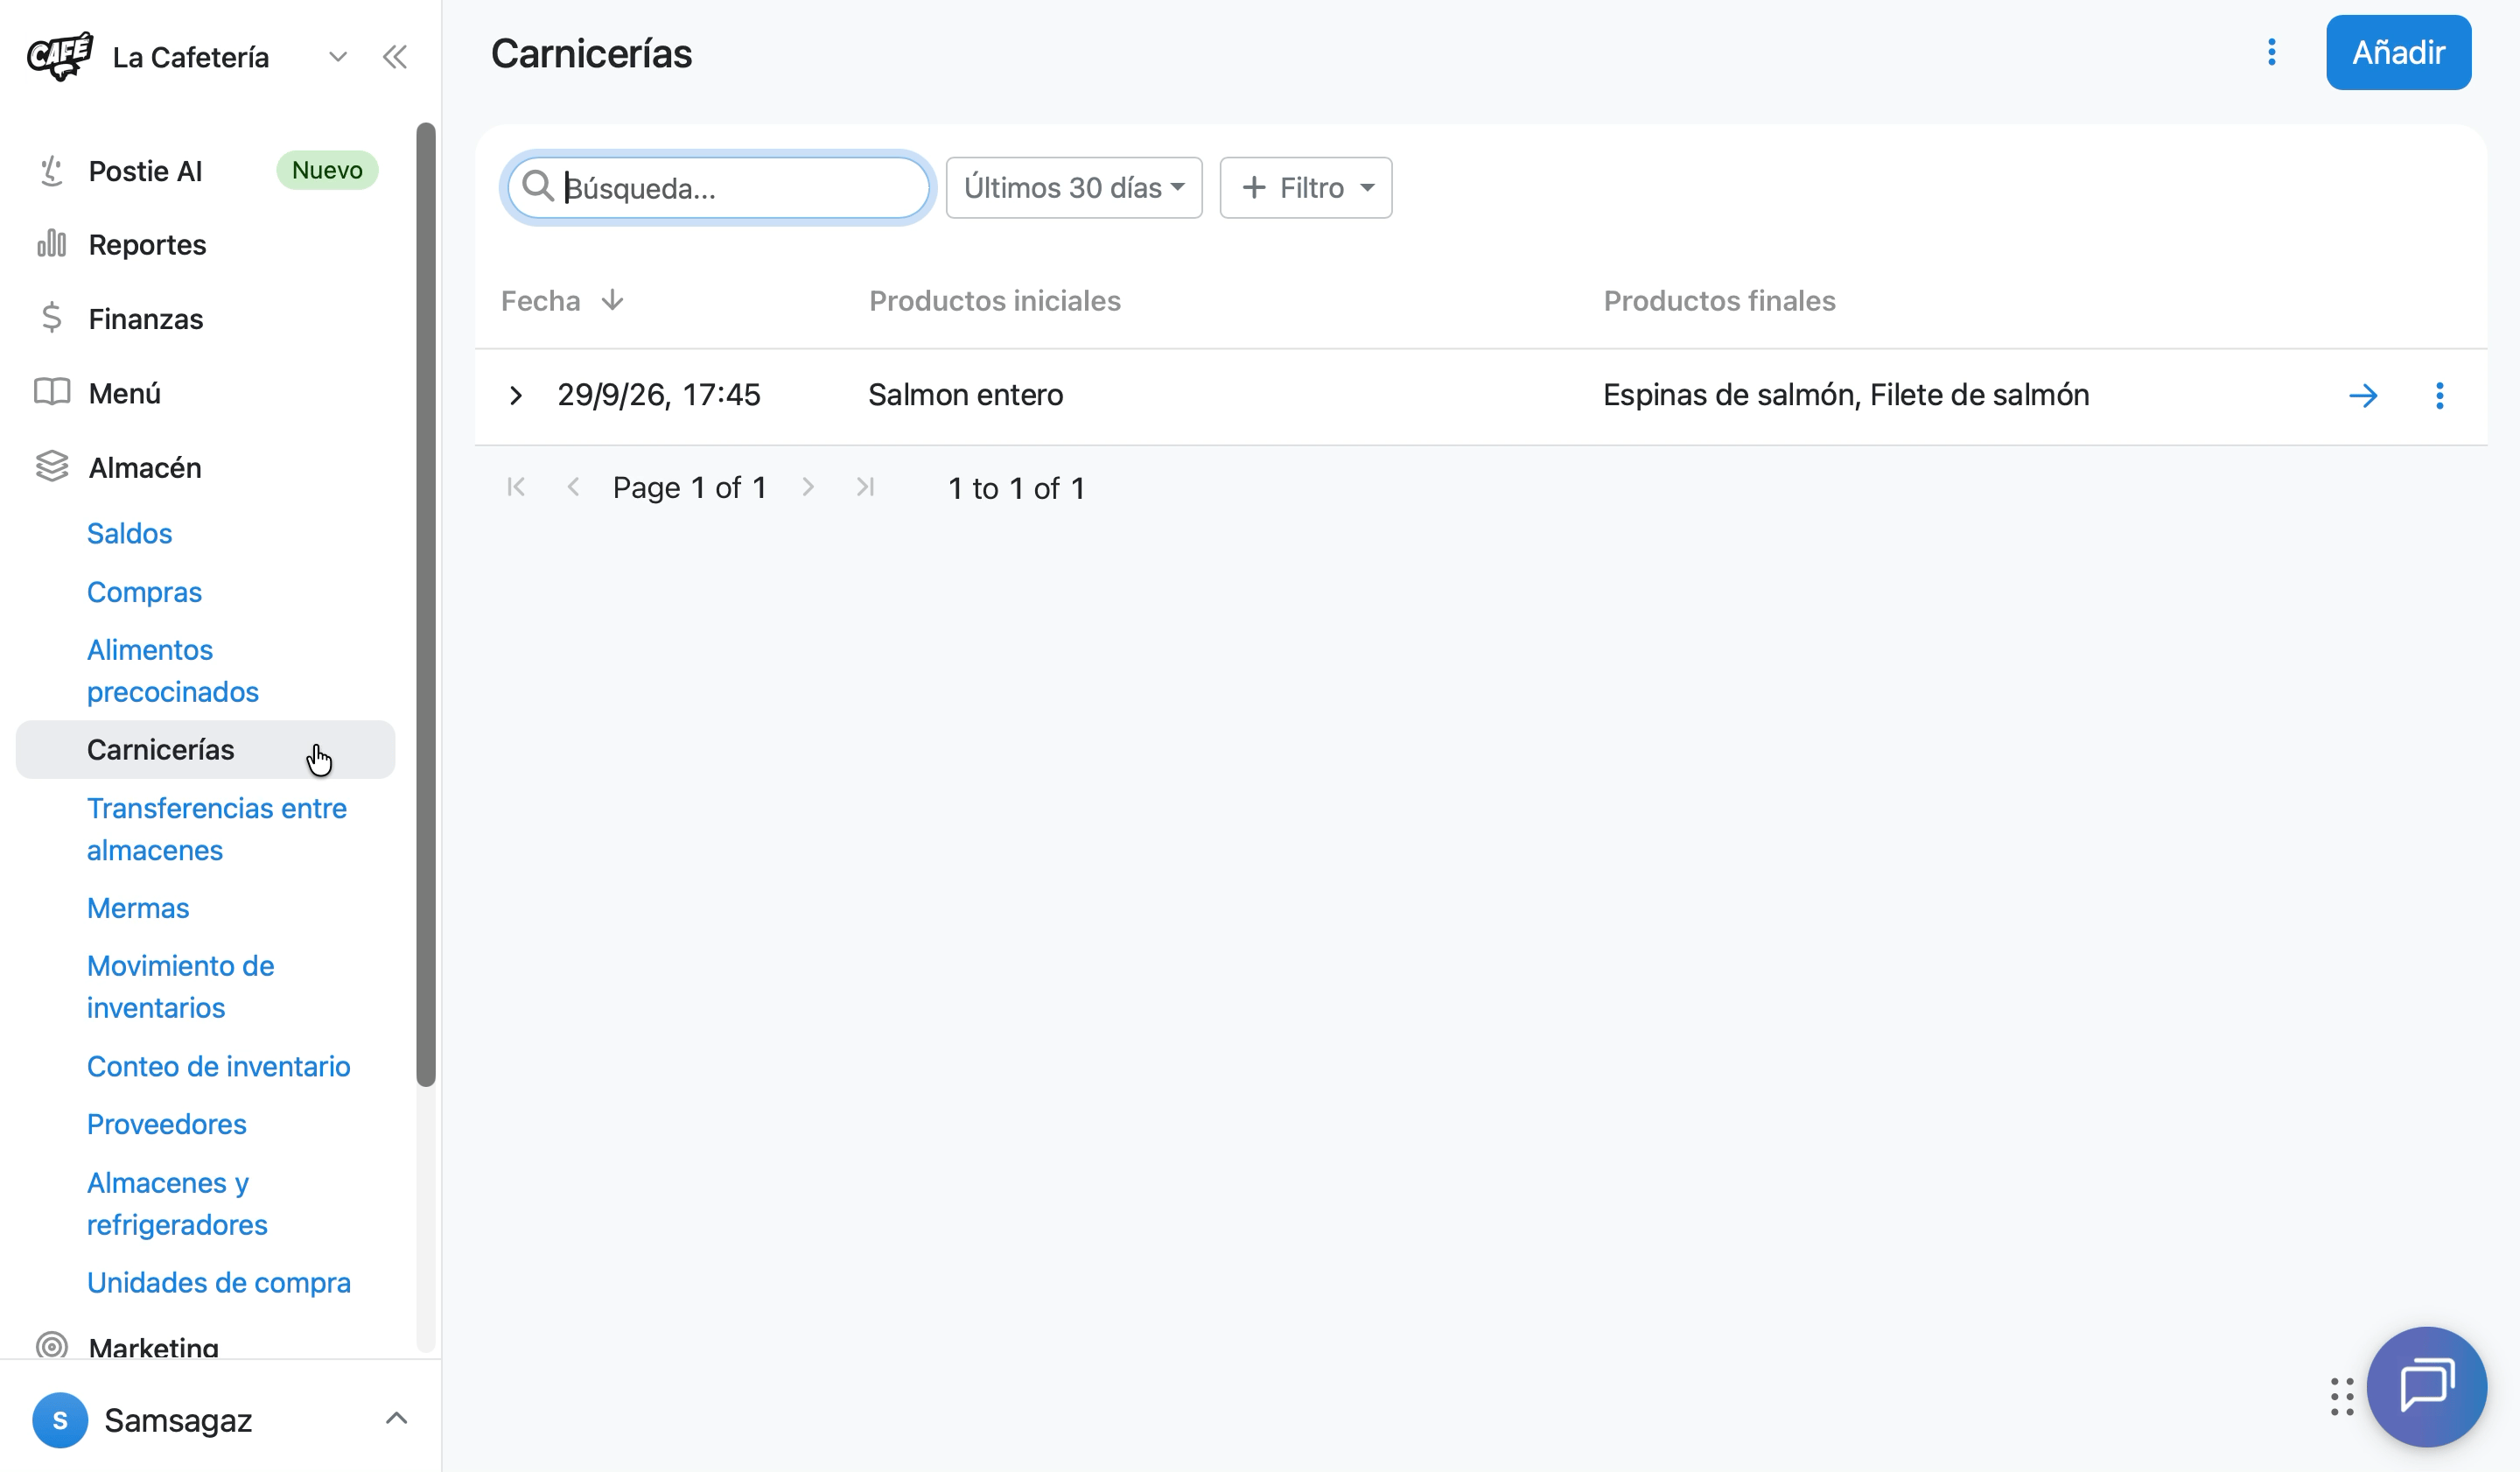2520x1472 pixels.
Task: Go to last page of results
Action: click(x=865, y=487)
